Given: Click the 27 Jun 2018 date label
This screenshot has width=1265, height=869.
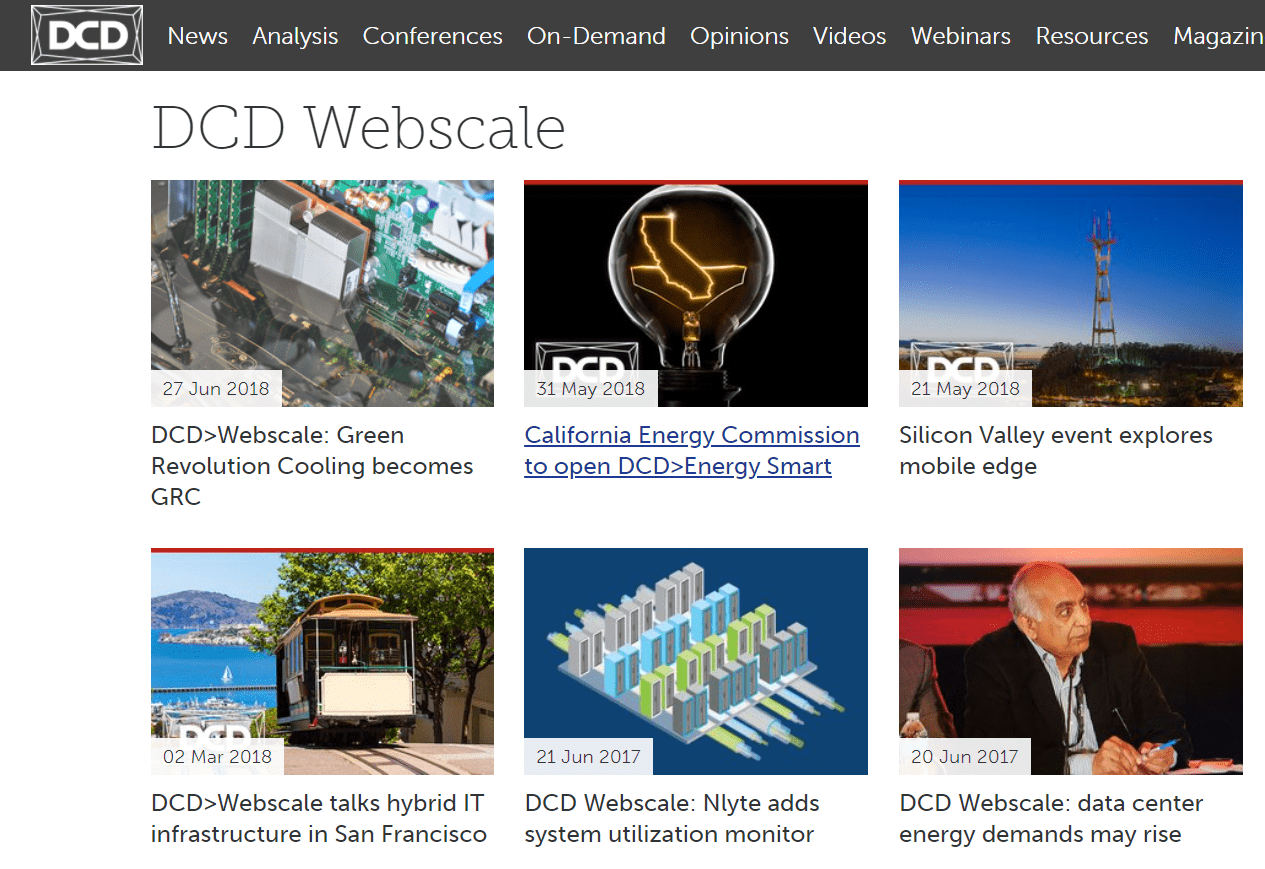Looking at the screenshot, I should click(216, 389).
